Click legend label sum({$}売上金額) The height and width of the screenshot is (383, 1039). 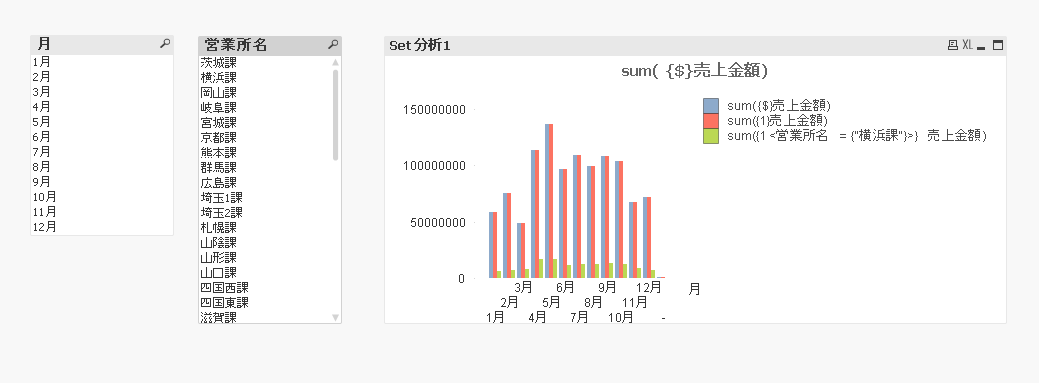779,105
